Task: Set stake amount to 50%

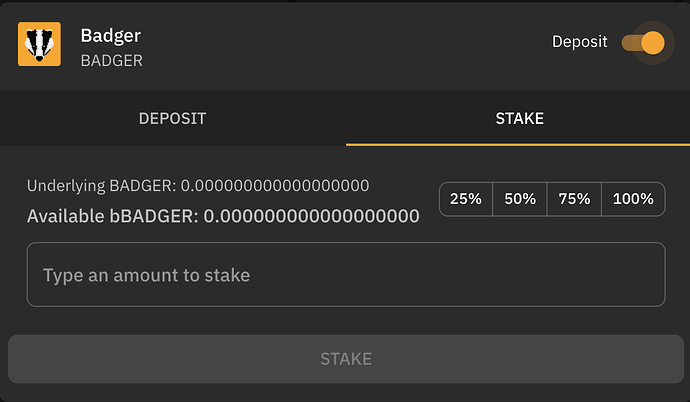Action: tap(520, 198)
